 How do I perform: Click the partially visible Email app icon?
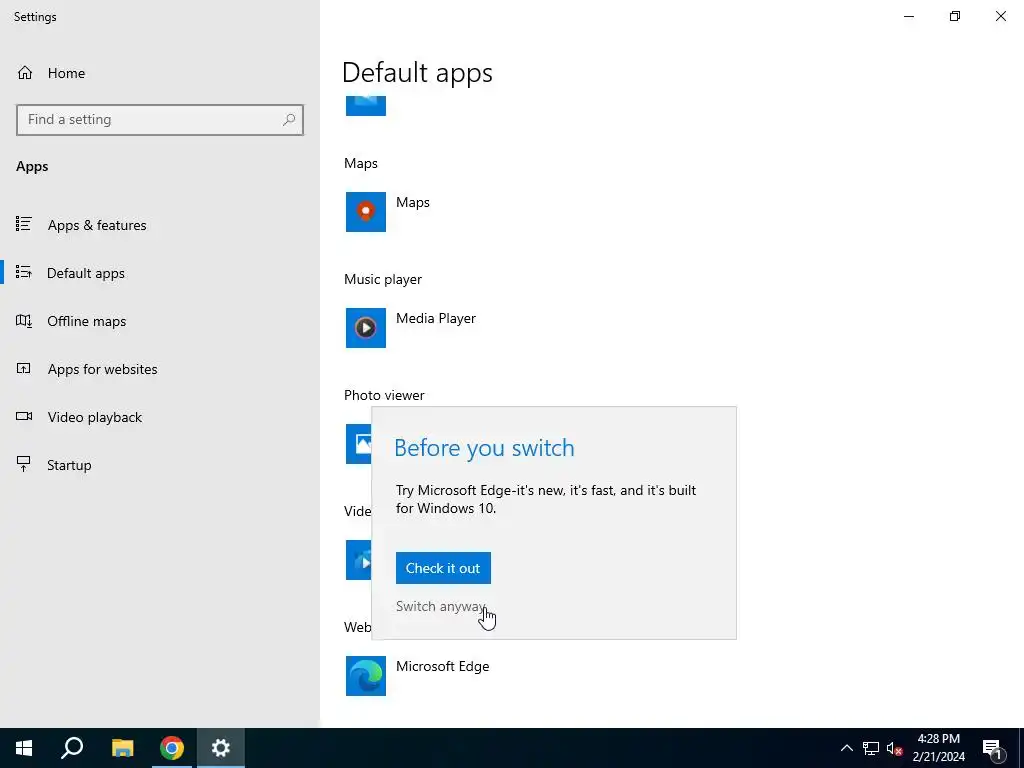[366, 106]
